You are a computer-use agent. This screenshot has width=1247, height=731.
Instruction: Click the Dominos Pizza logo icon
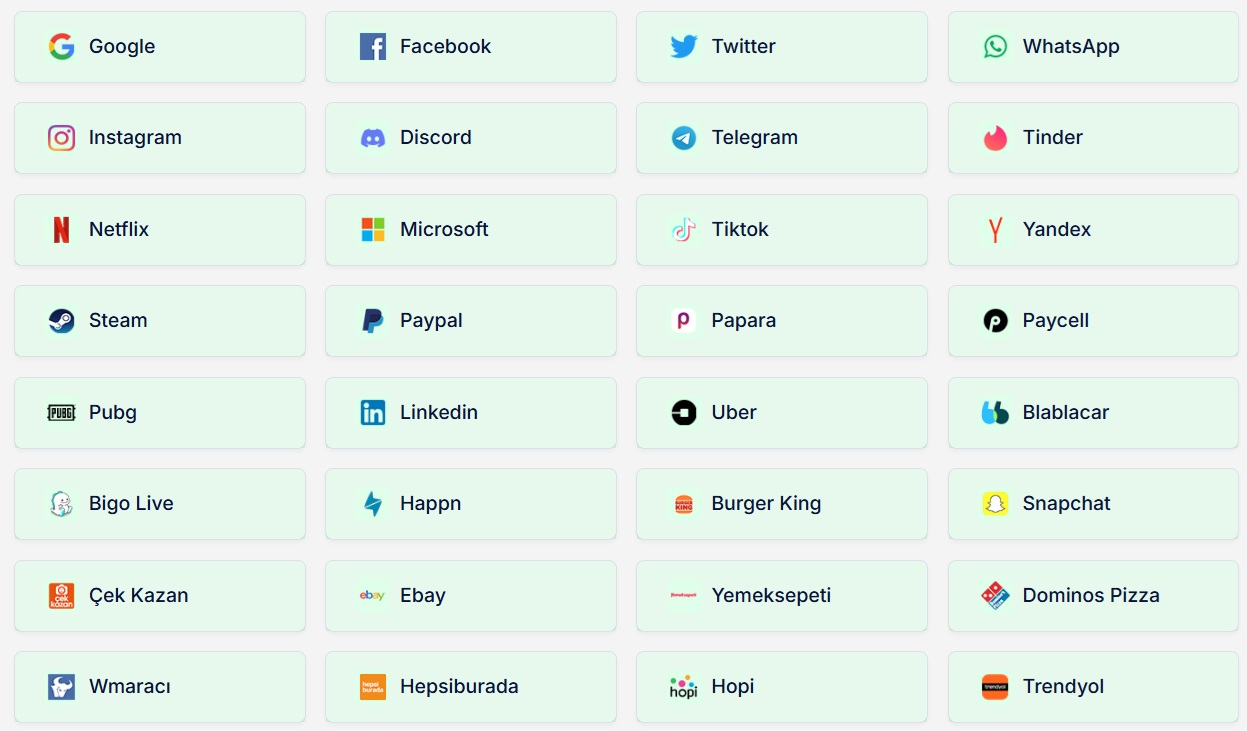pos(995,596)
